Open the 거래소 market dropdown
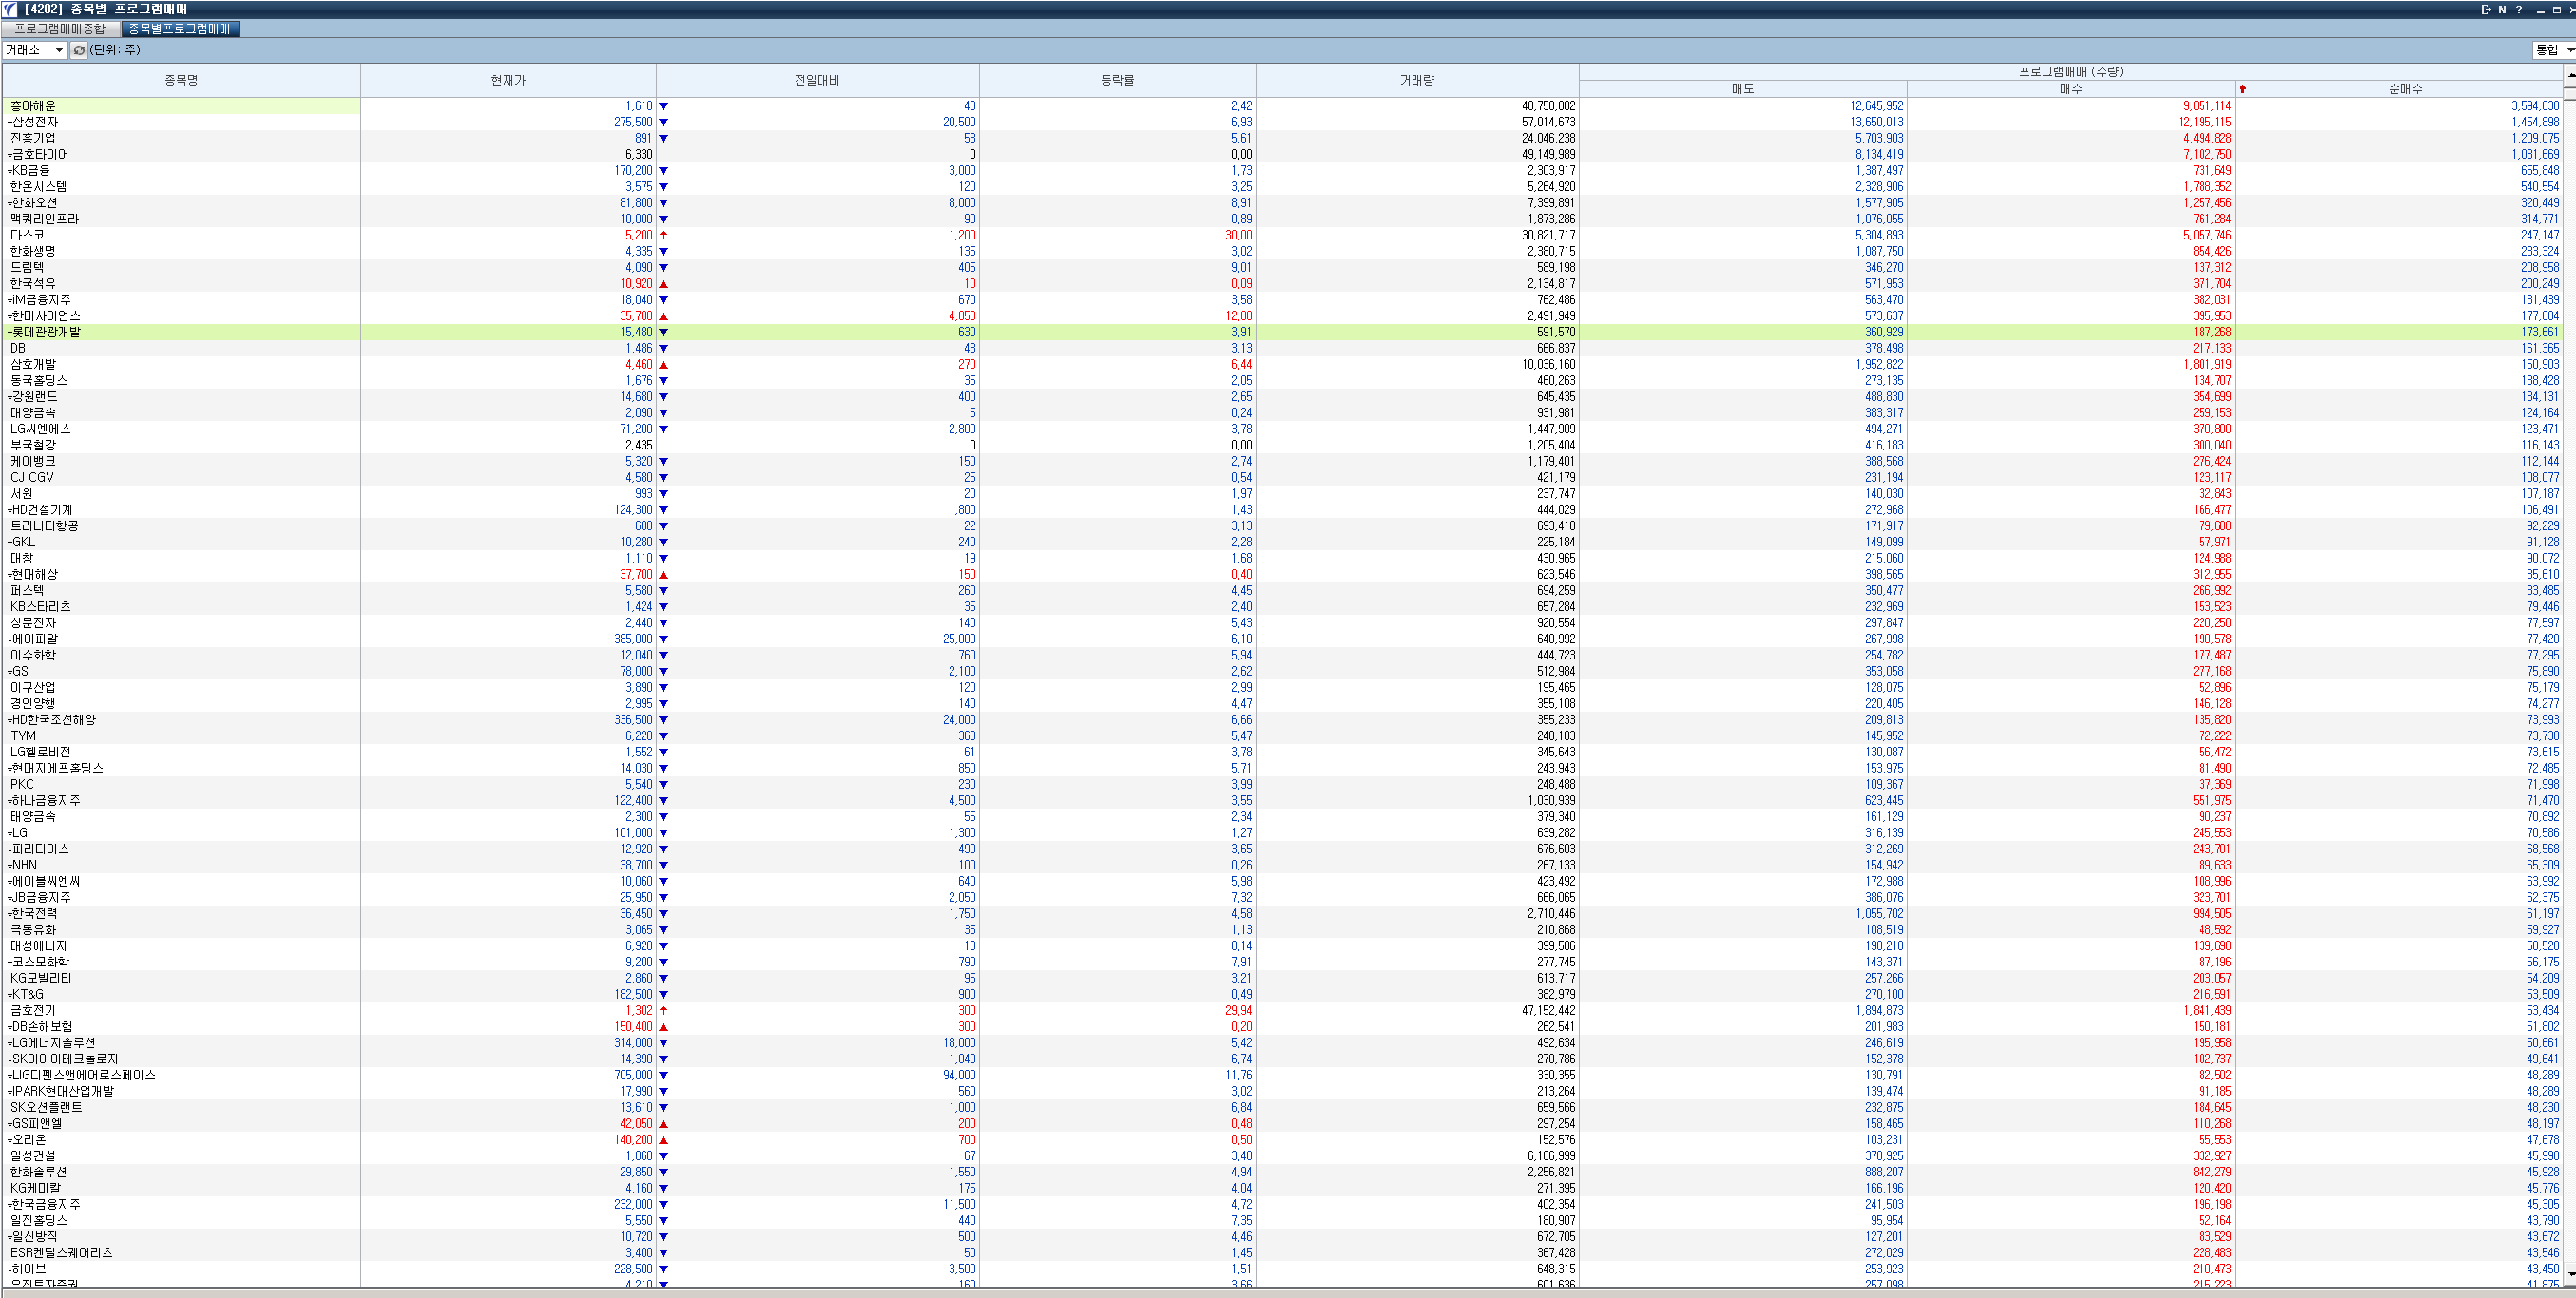Image resolution: width=2576 pixels, height=1298 pixels. point(35,50)
